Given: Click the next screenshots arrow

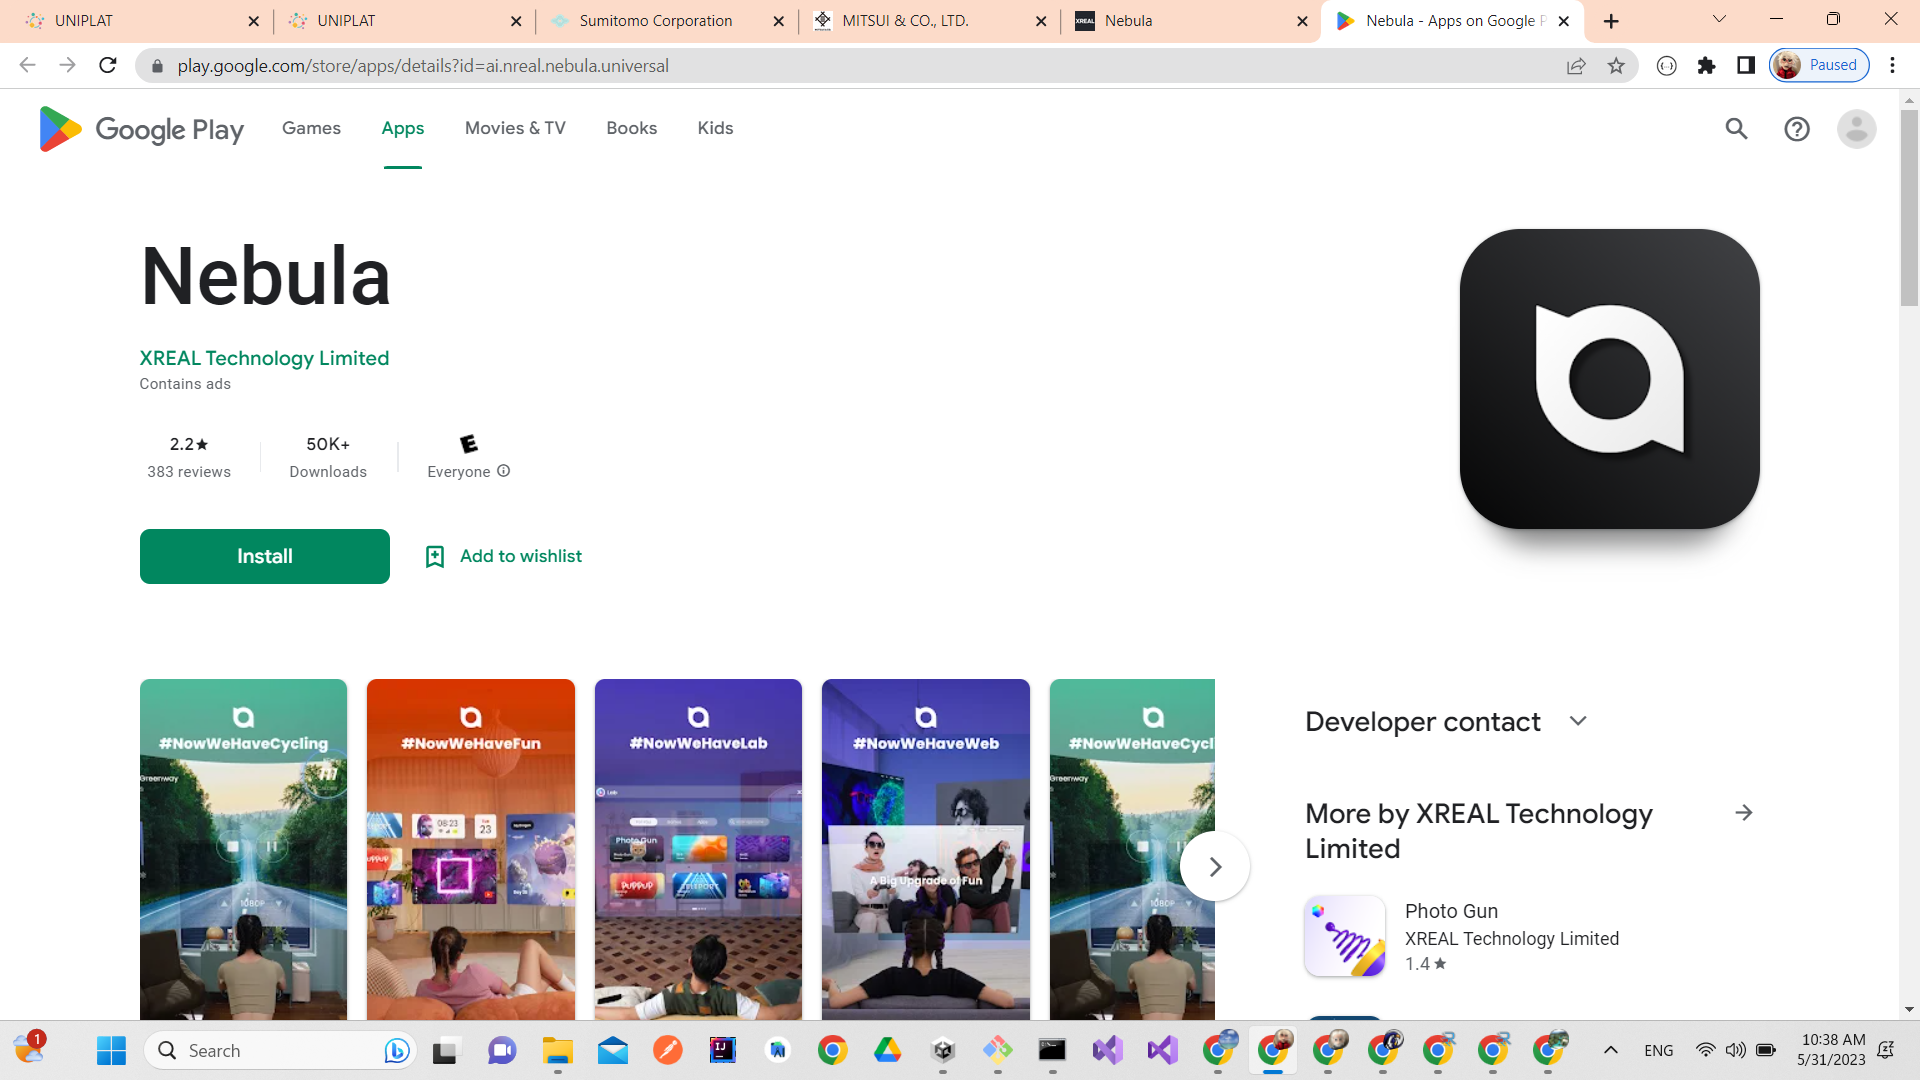Looking at the screenshot, I should click(x=1215, y=866).
